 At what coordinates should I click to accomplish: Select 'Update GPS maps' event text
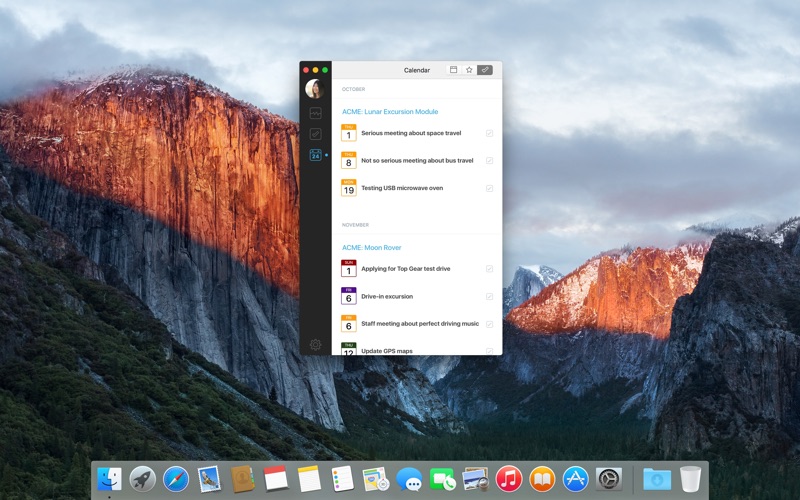tap(387, 351)
